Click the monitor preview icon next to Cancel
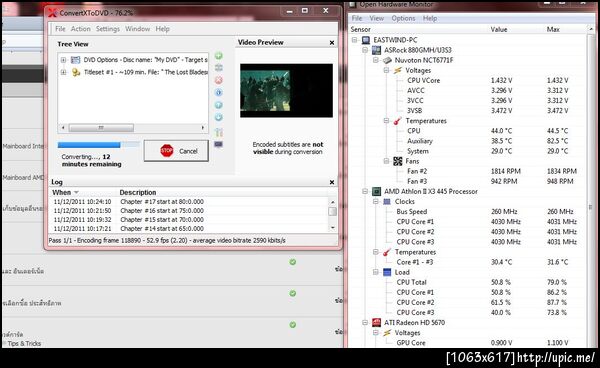Image resolution: width=600 pixels, height=368 pixels. point(218,145)
